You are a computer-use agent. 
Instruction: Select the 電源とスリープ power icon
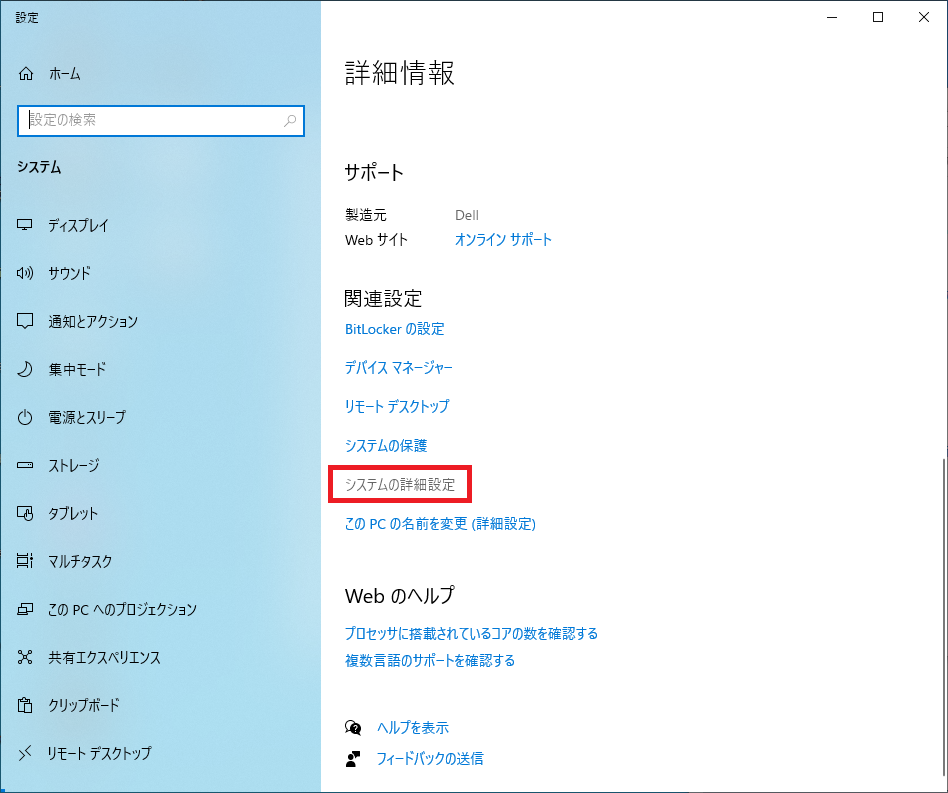click(x=26, y=417)
